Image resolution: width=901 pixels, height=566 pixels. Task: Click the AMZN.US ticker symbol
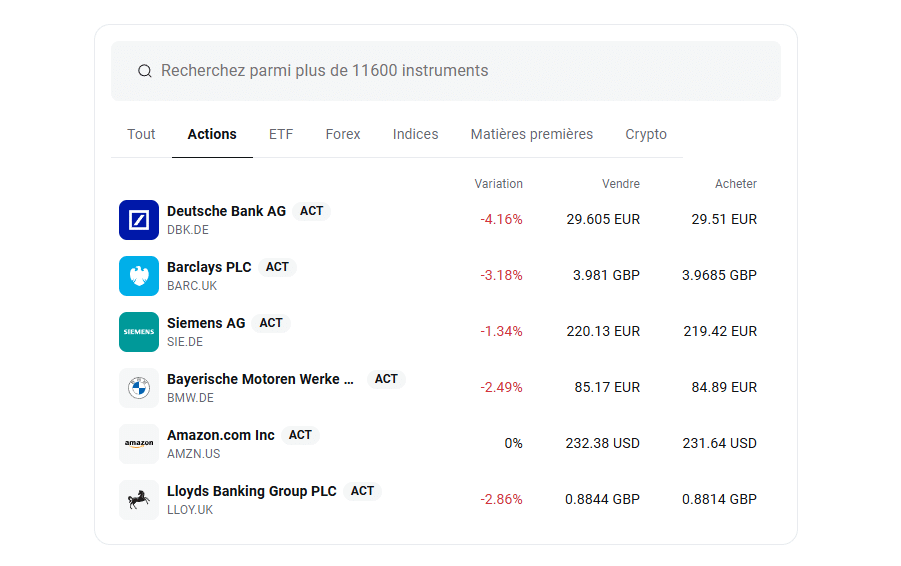point(194,454)
